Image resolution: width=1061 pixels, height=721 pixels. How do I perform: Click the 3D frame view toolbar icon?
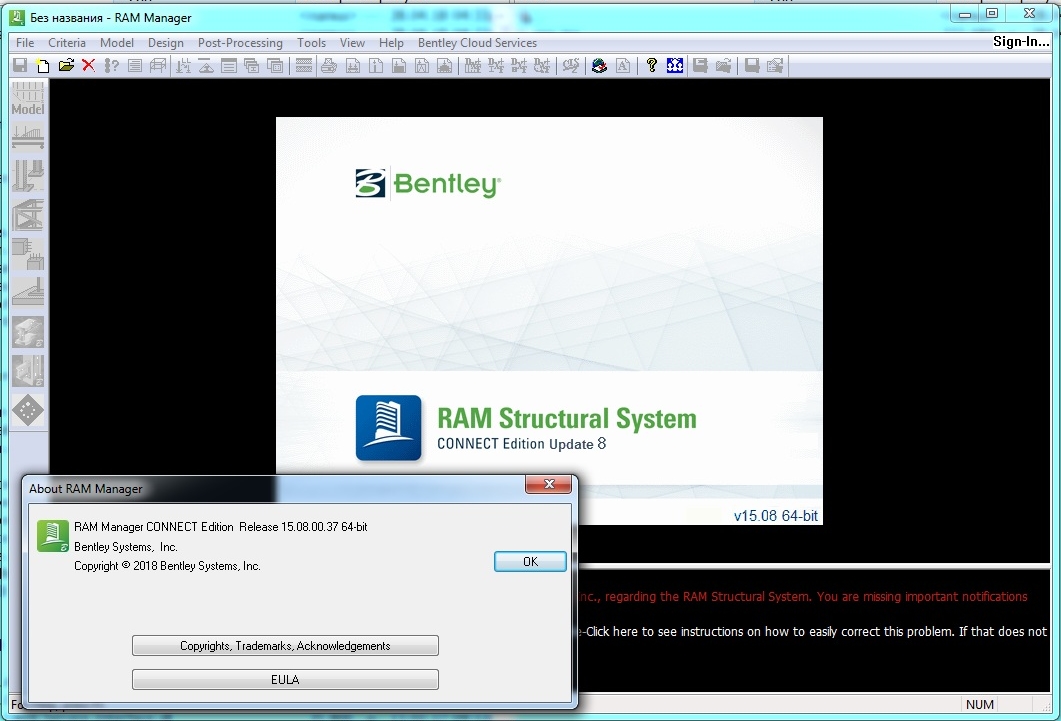pos(158,66)
